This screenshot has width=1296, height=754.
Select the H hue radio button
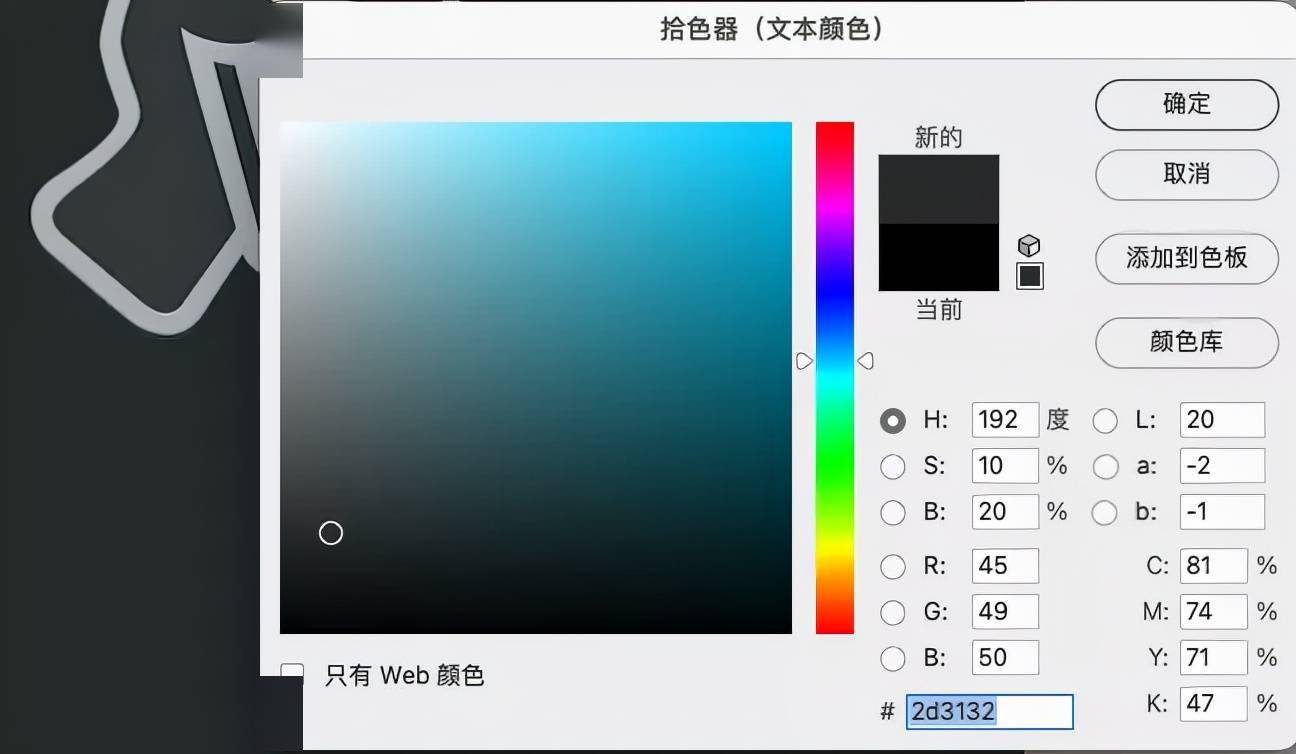pos(892,421)
